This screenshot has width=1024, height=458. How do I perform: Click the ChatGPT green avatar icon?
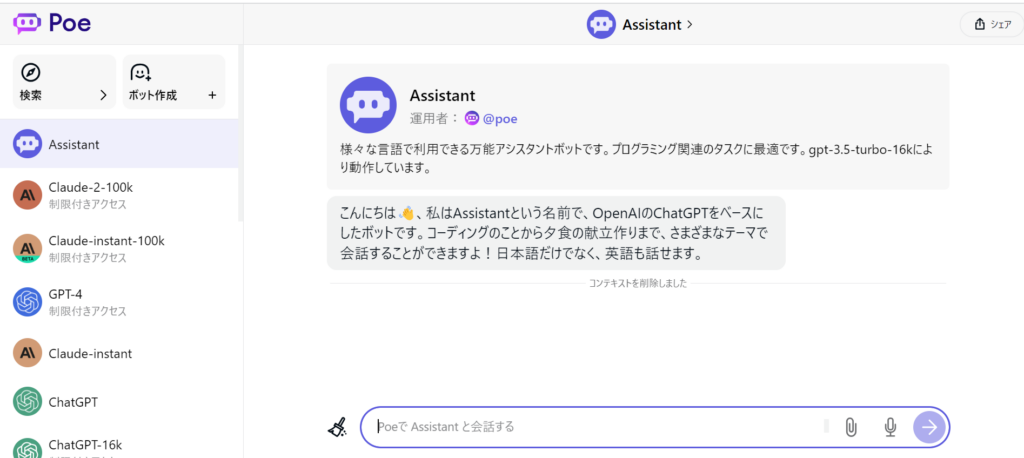(27, 402)
